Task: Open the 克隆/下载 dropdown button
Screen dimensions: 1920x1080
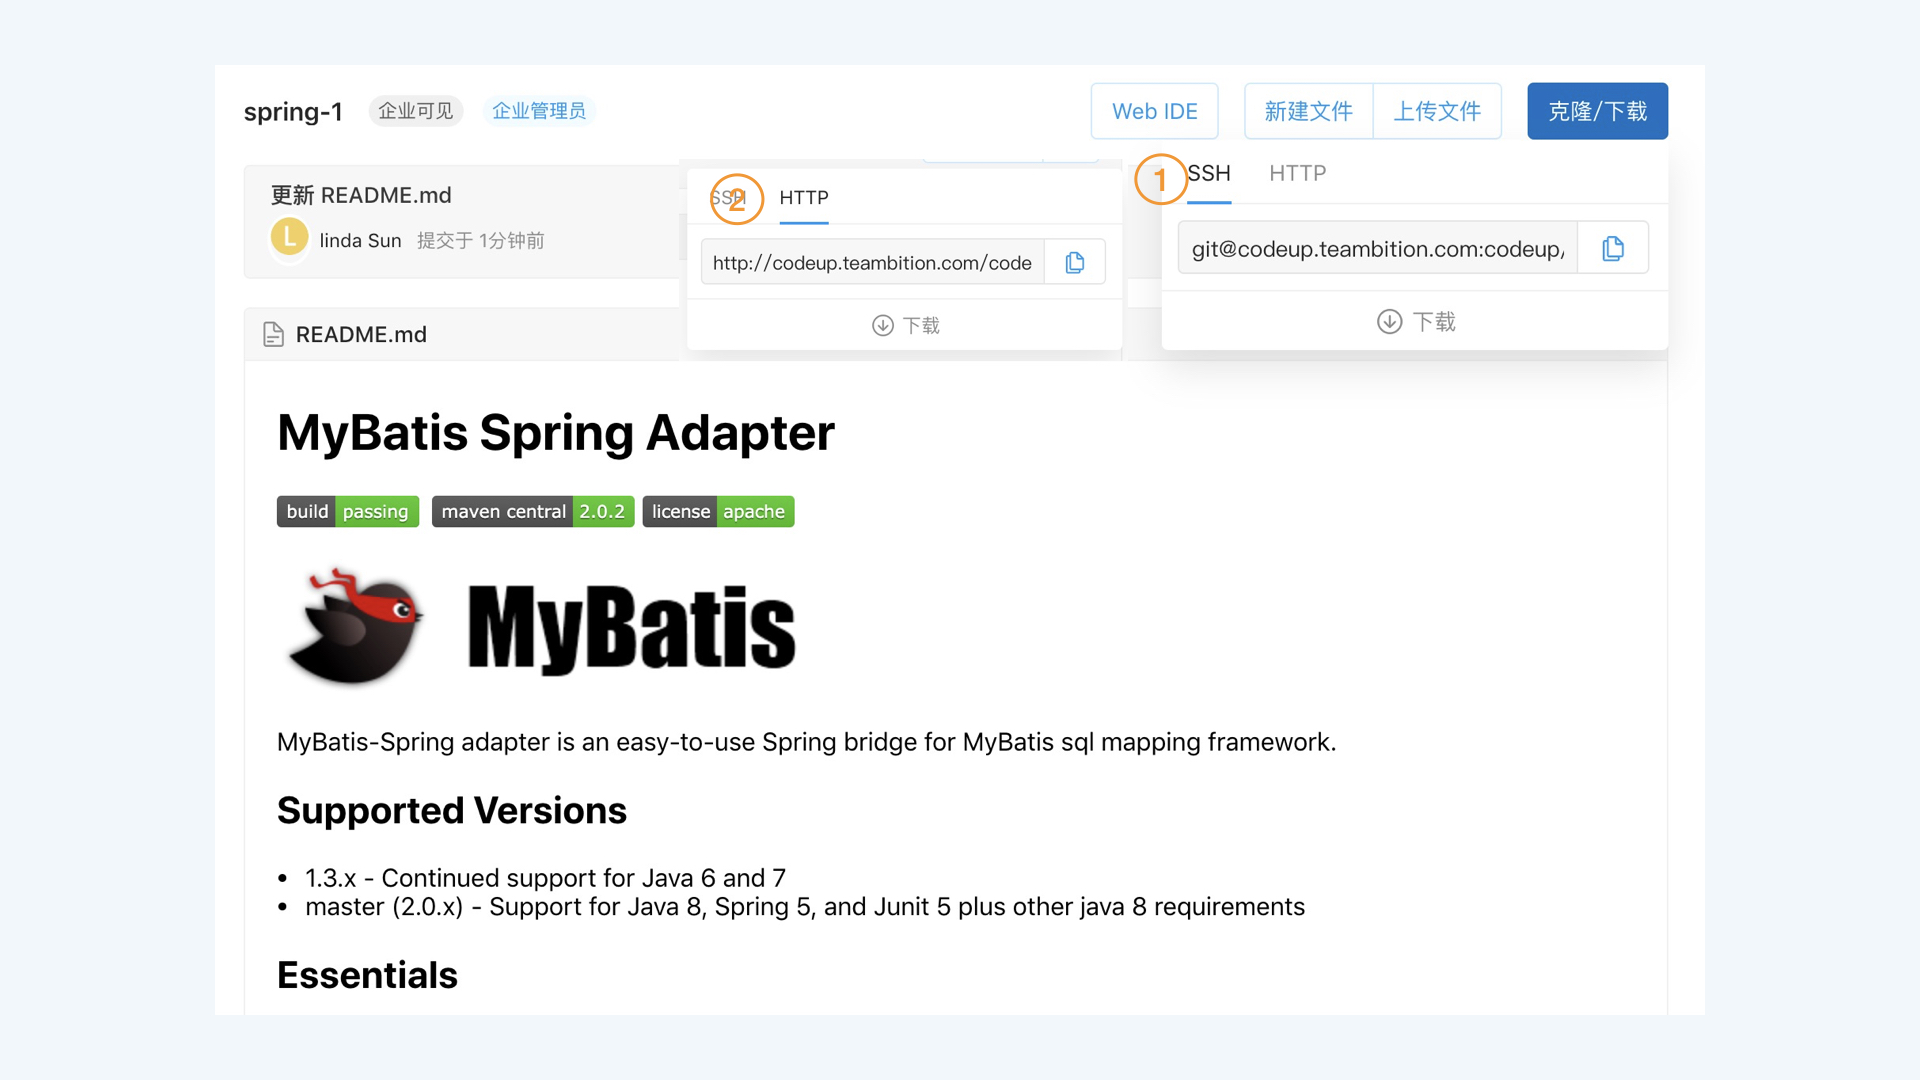Action: click(x=1597, y=111)
